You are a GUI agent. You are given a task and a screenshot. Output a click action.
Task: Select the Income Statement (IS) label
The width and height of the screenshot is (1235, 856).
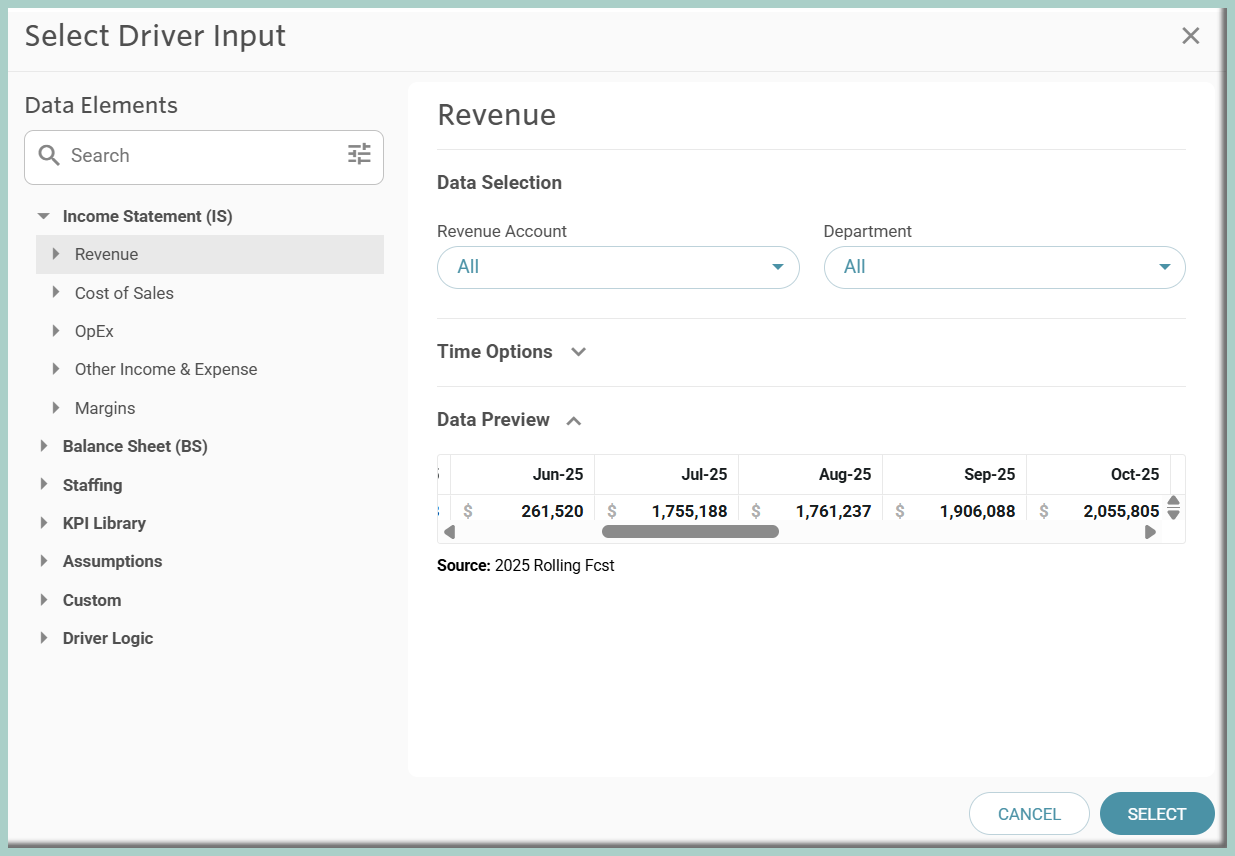pos(147,216)
